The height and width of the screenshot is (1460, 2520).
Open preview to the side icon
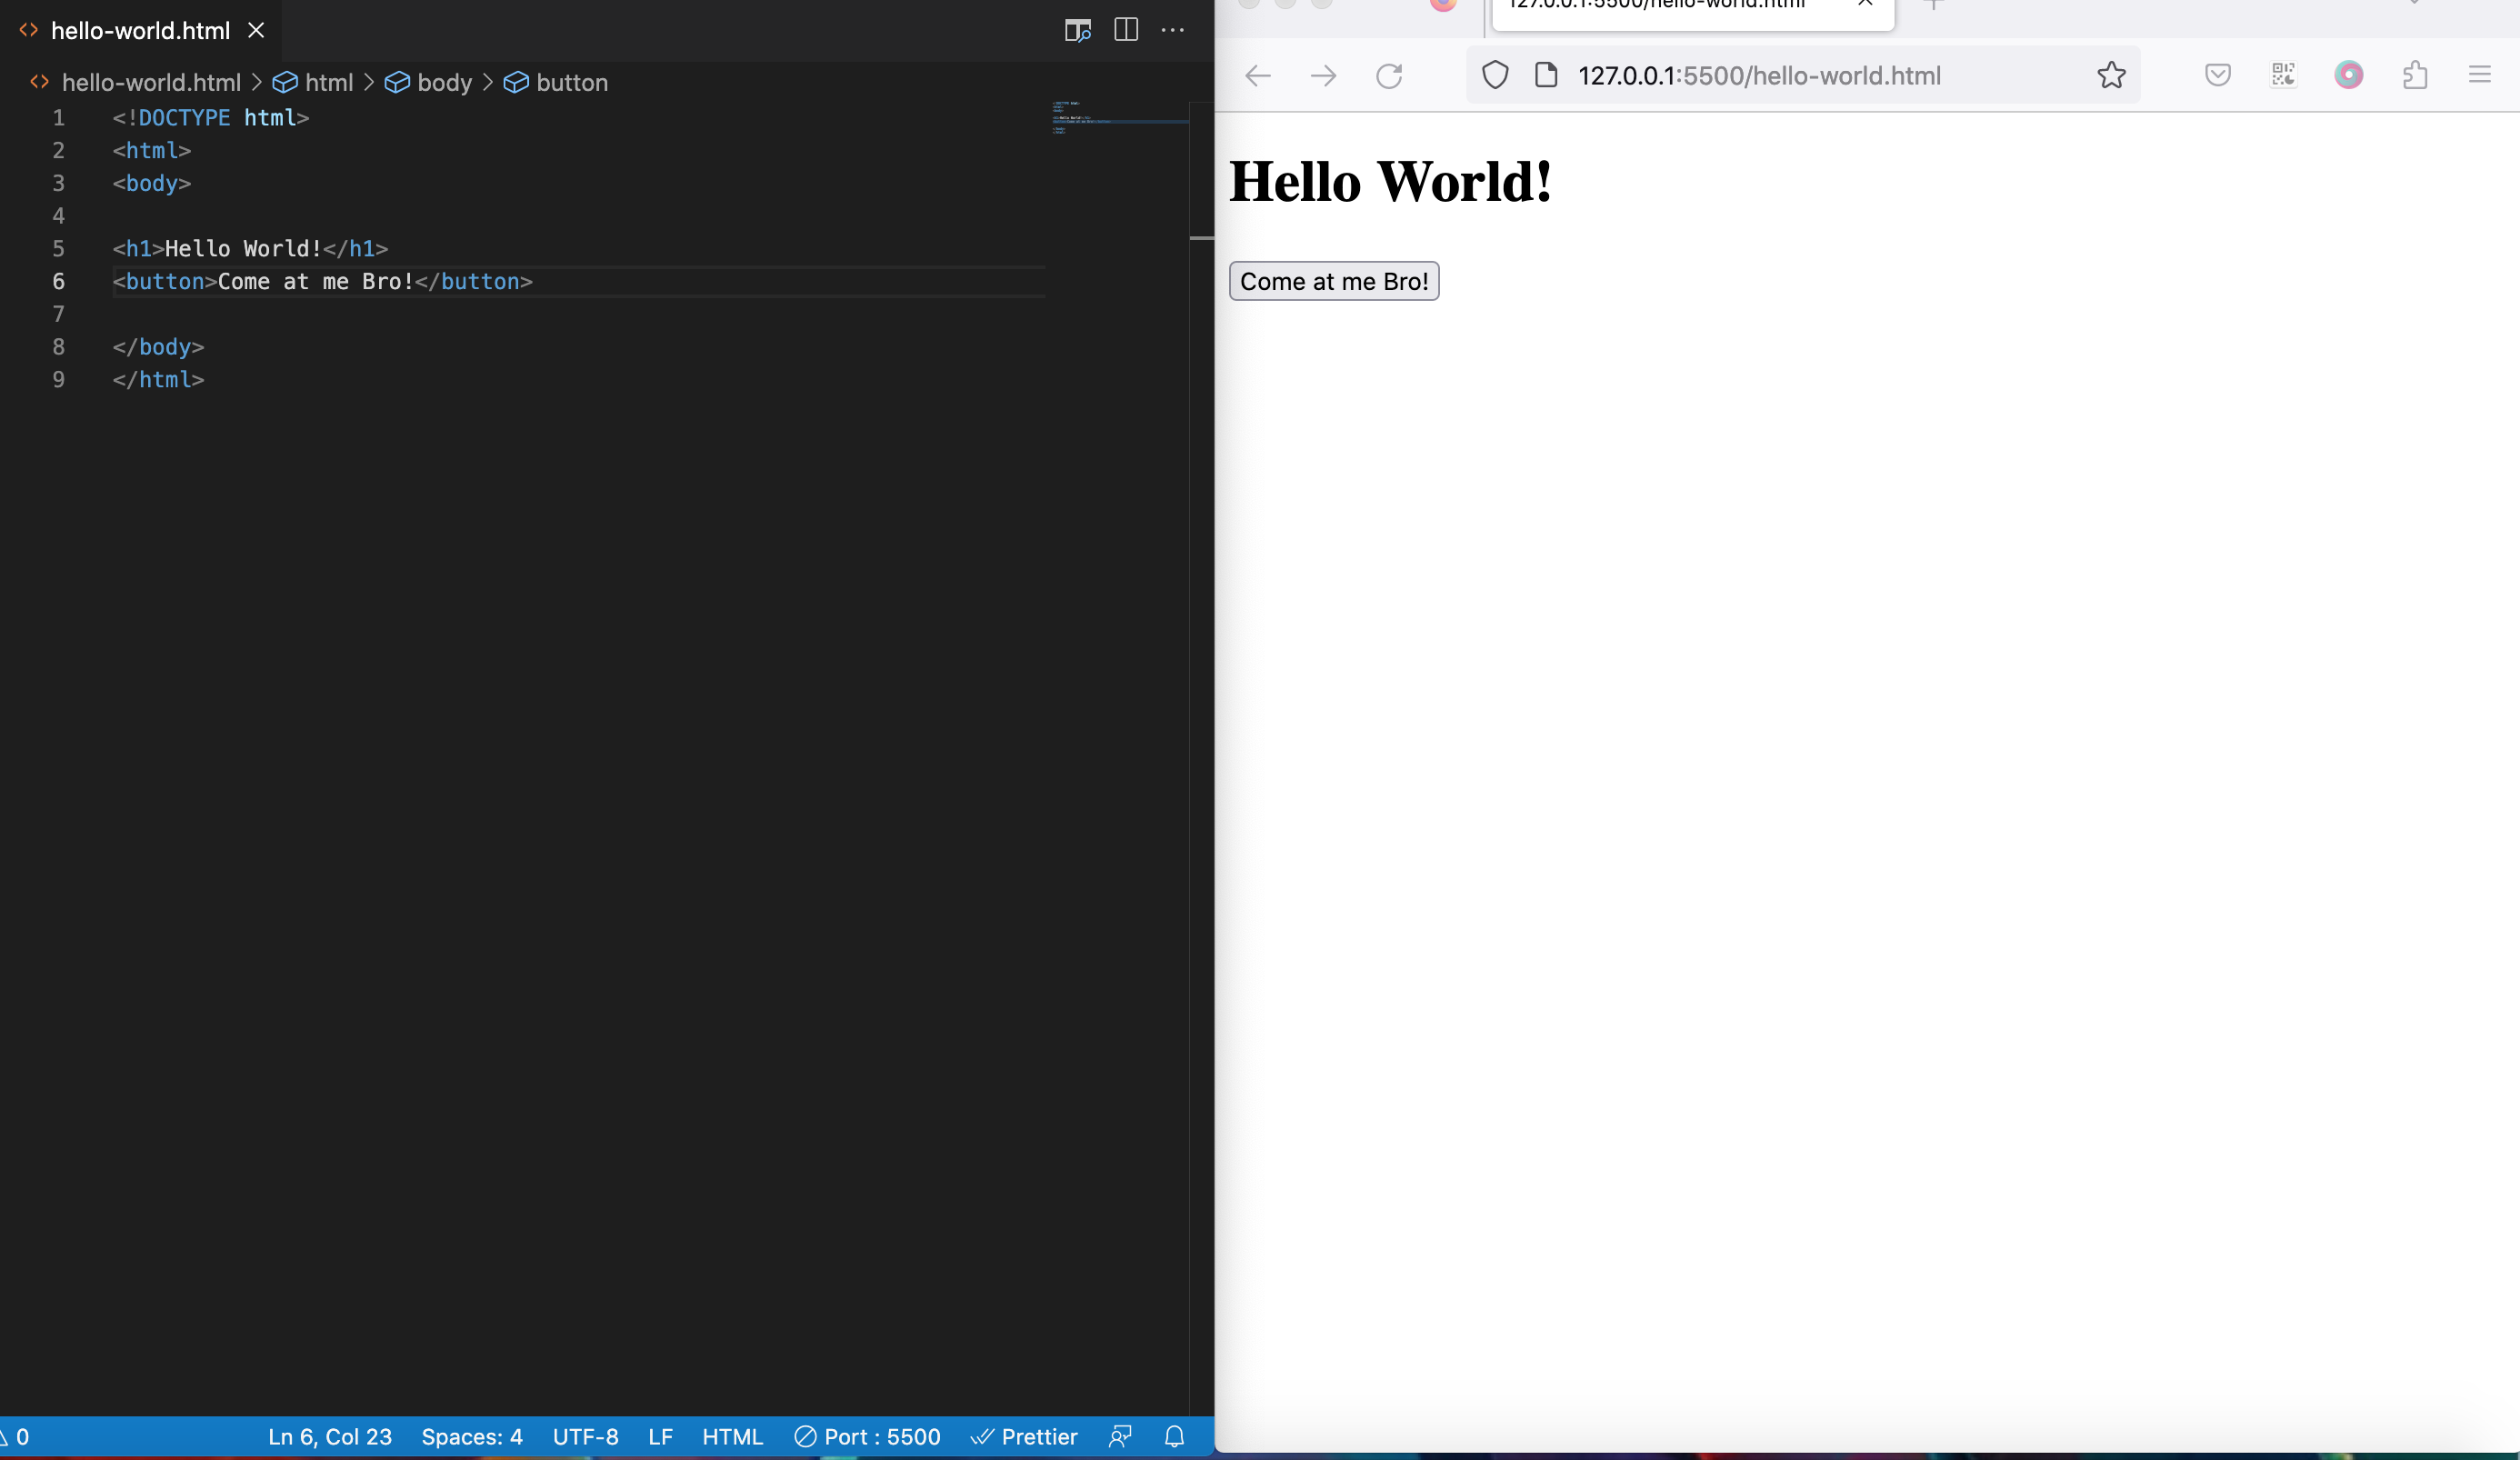(1077, 30)
